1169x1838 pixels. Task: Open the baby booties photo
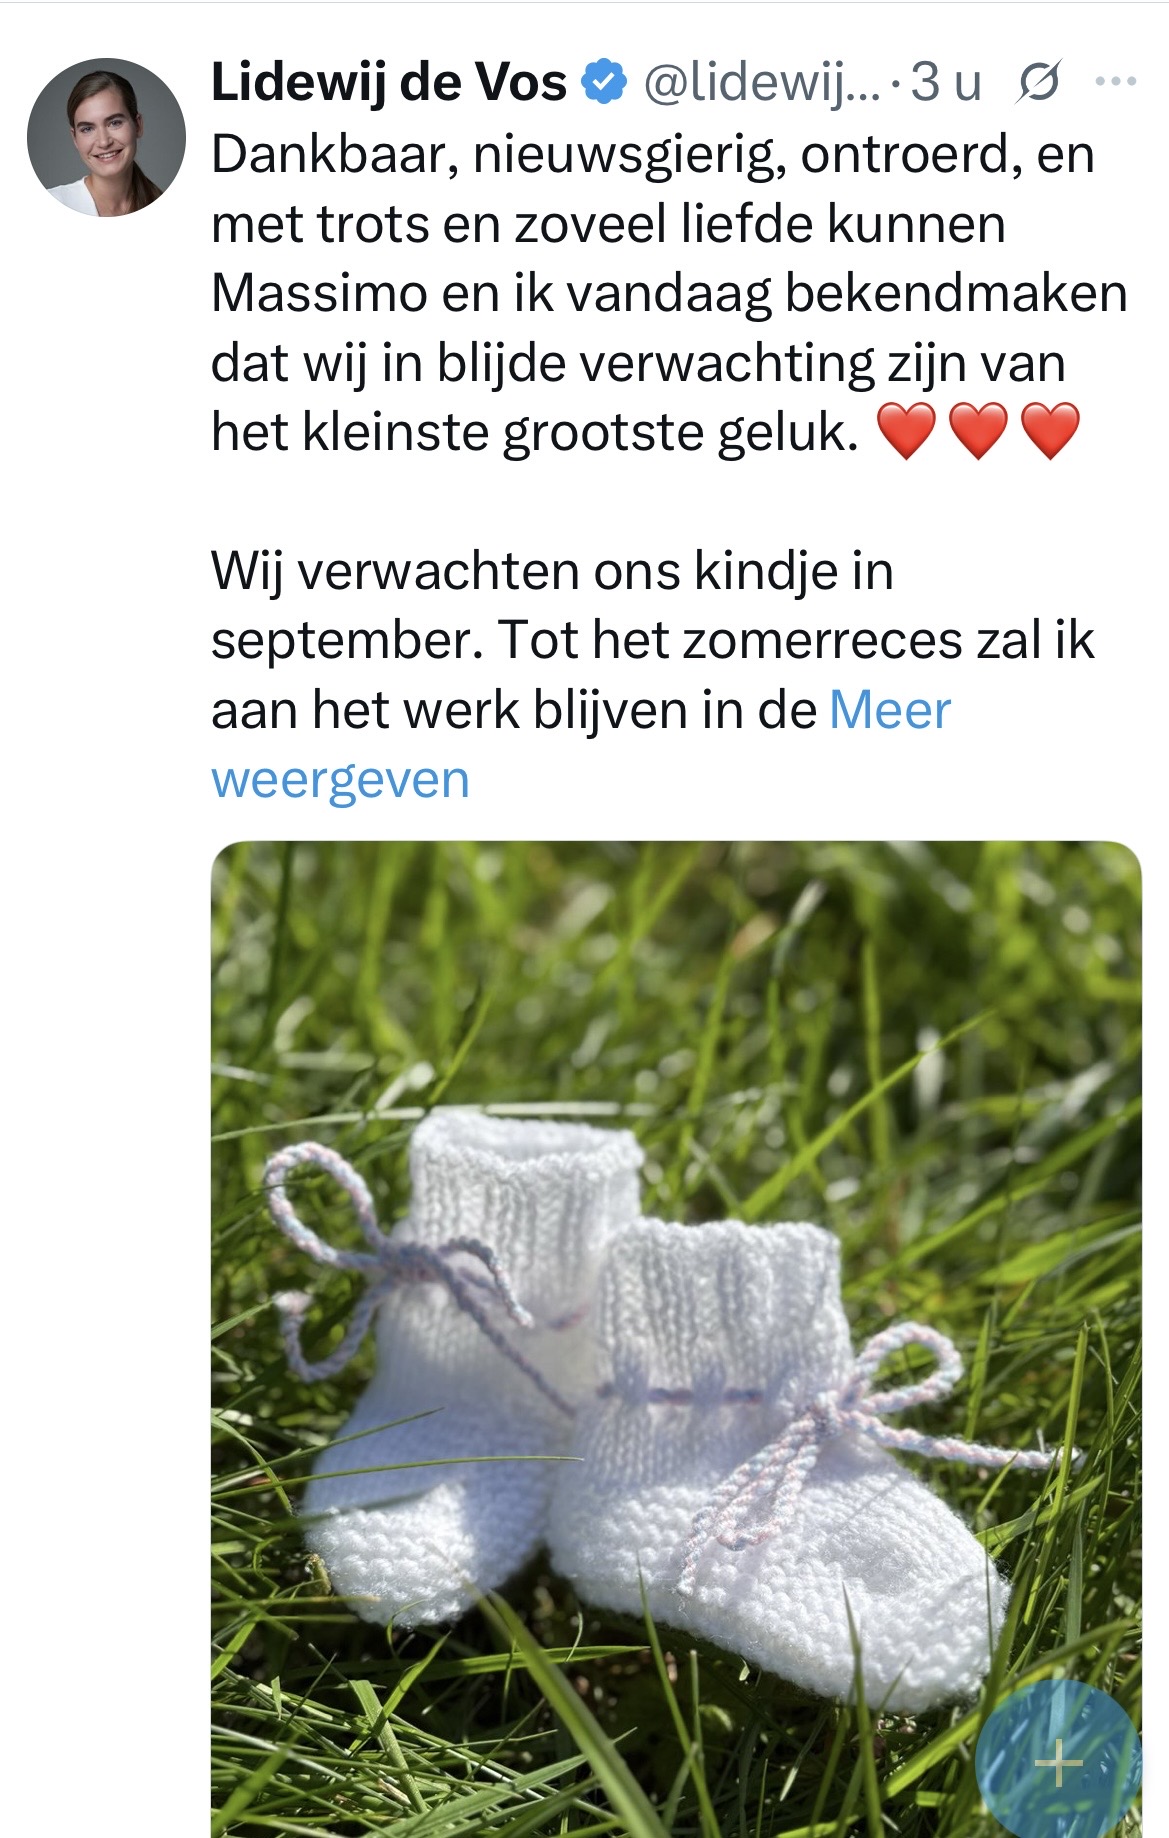676,1339
